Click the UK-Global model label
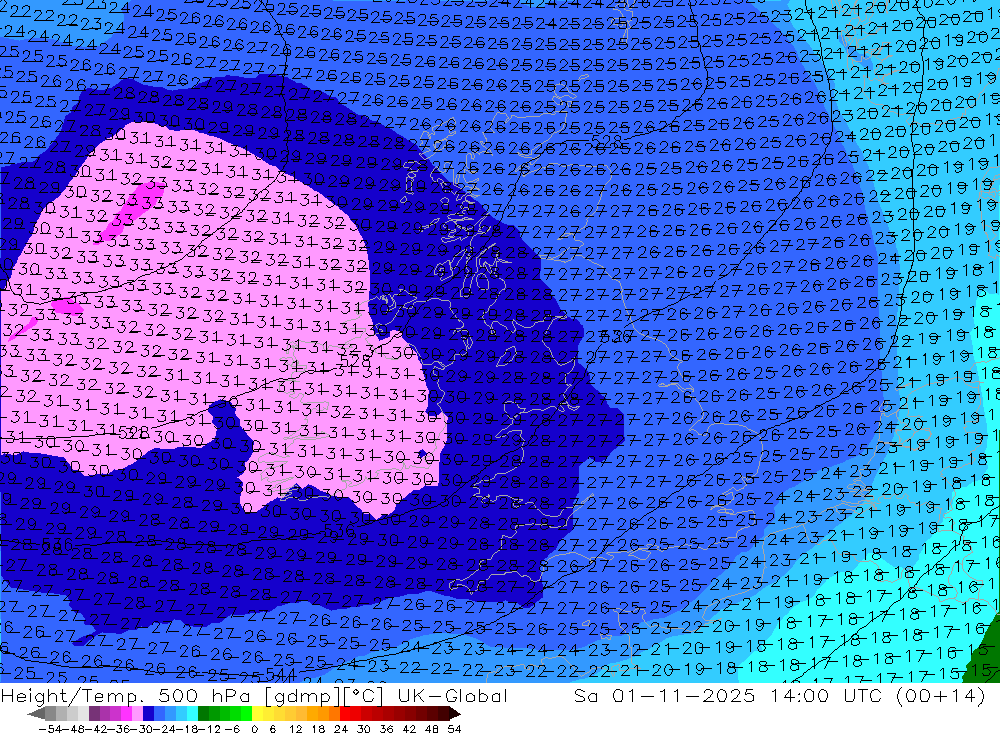The height and width of the screenshot is (733, 1000). [452, 696]
